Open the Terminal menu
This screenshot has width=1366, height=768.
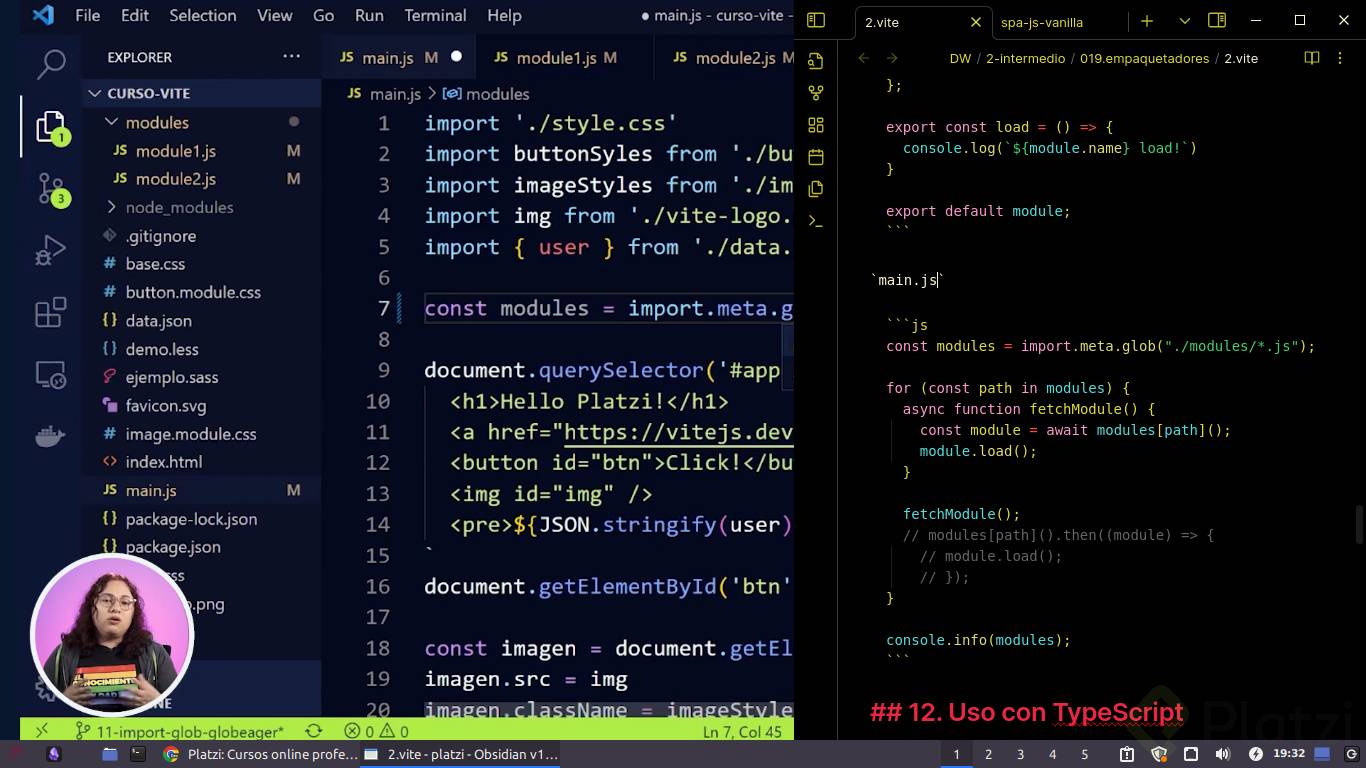click(435, 15)
